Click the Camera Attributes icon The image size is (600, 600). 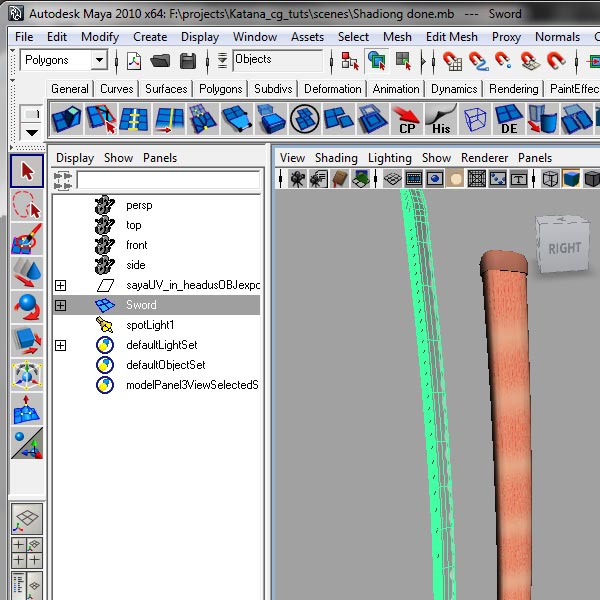pyautogui.click(x=318, y=179)
